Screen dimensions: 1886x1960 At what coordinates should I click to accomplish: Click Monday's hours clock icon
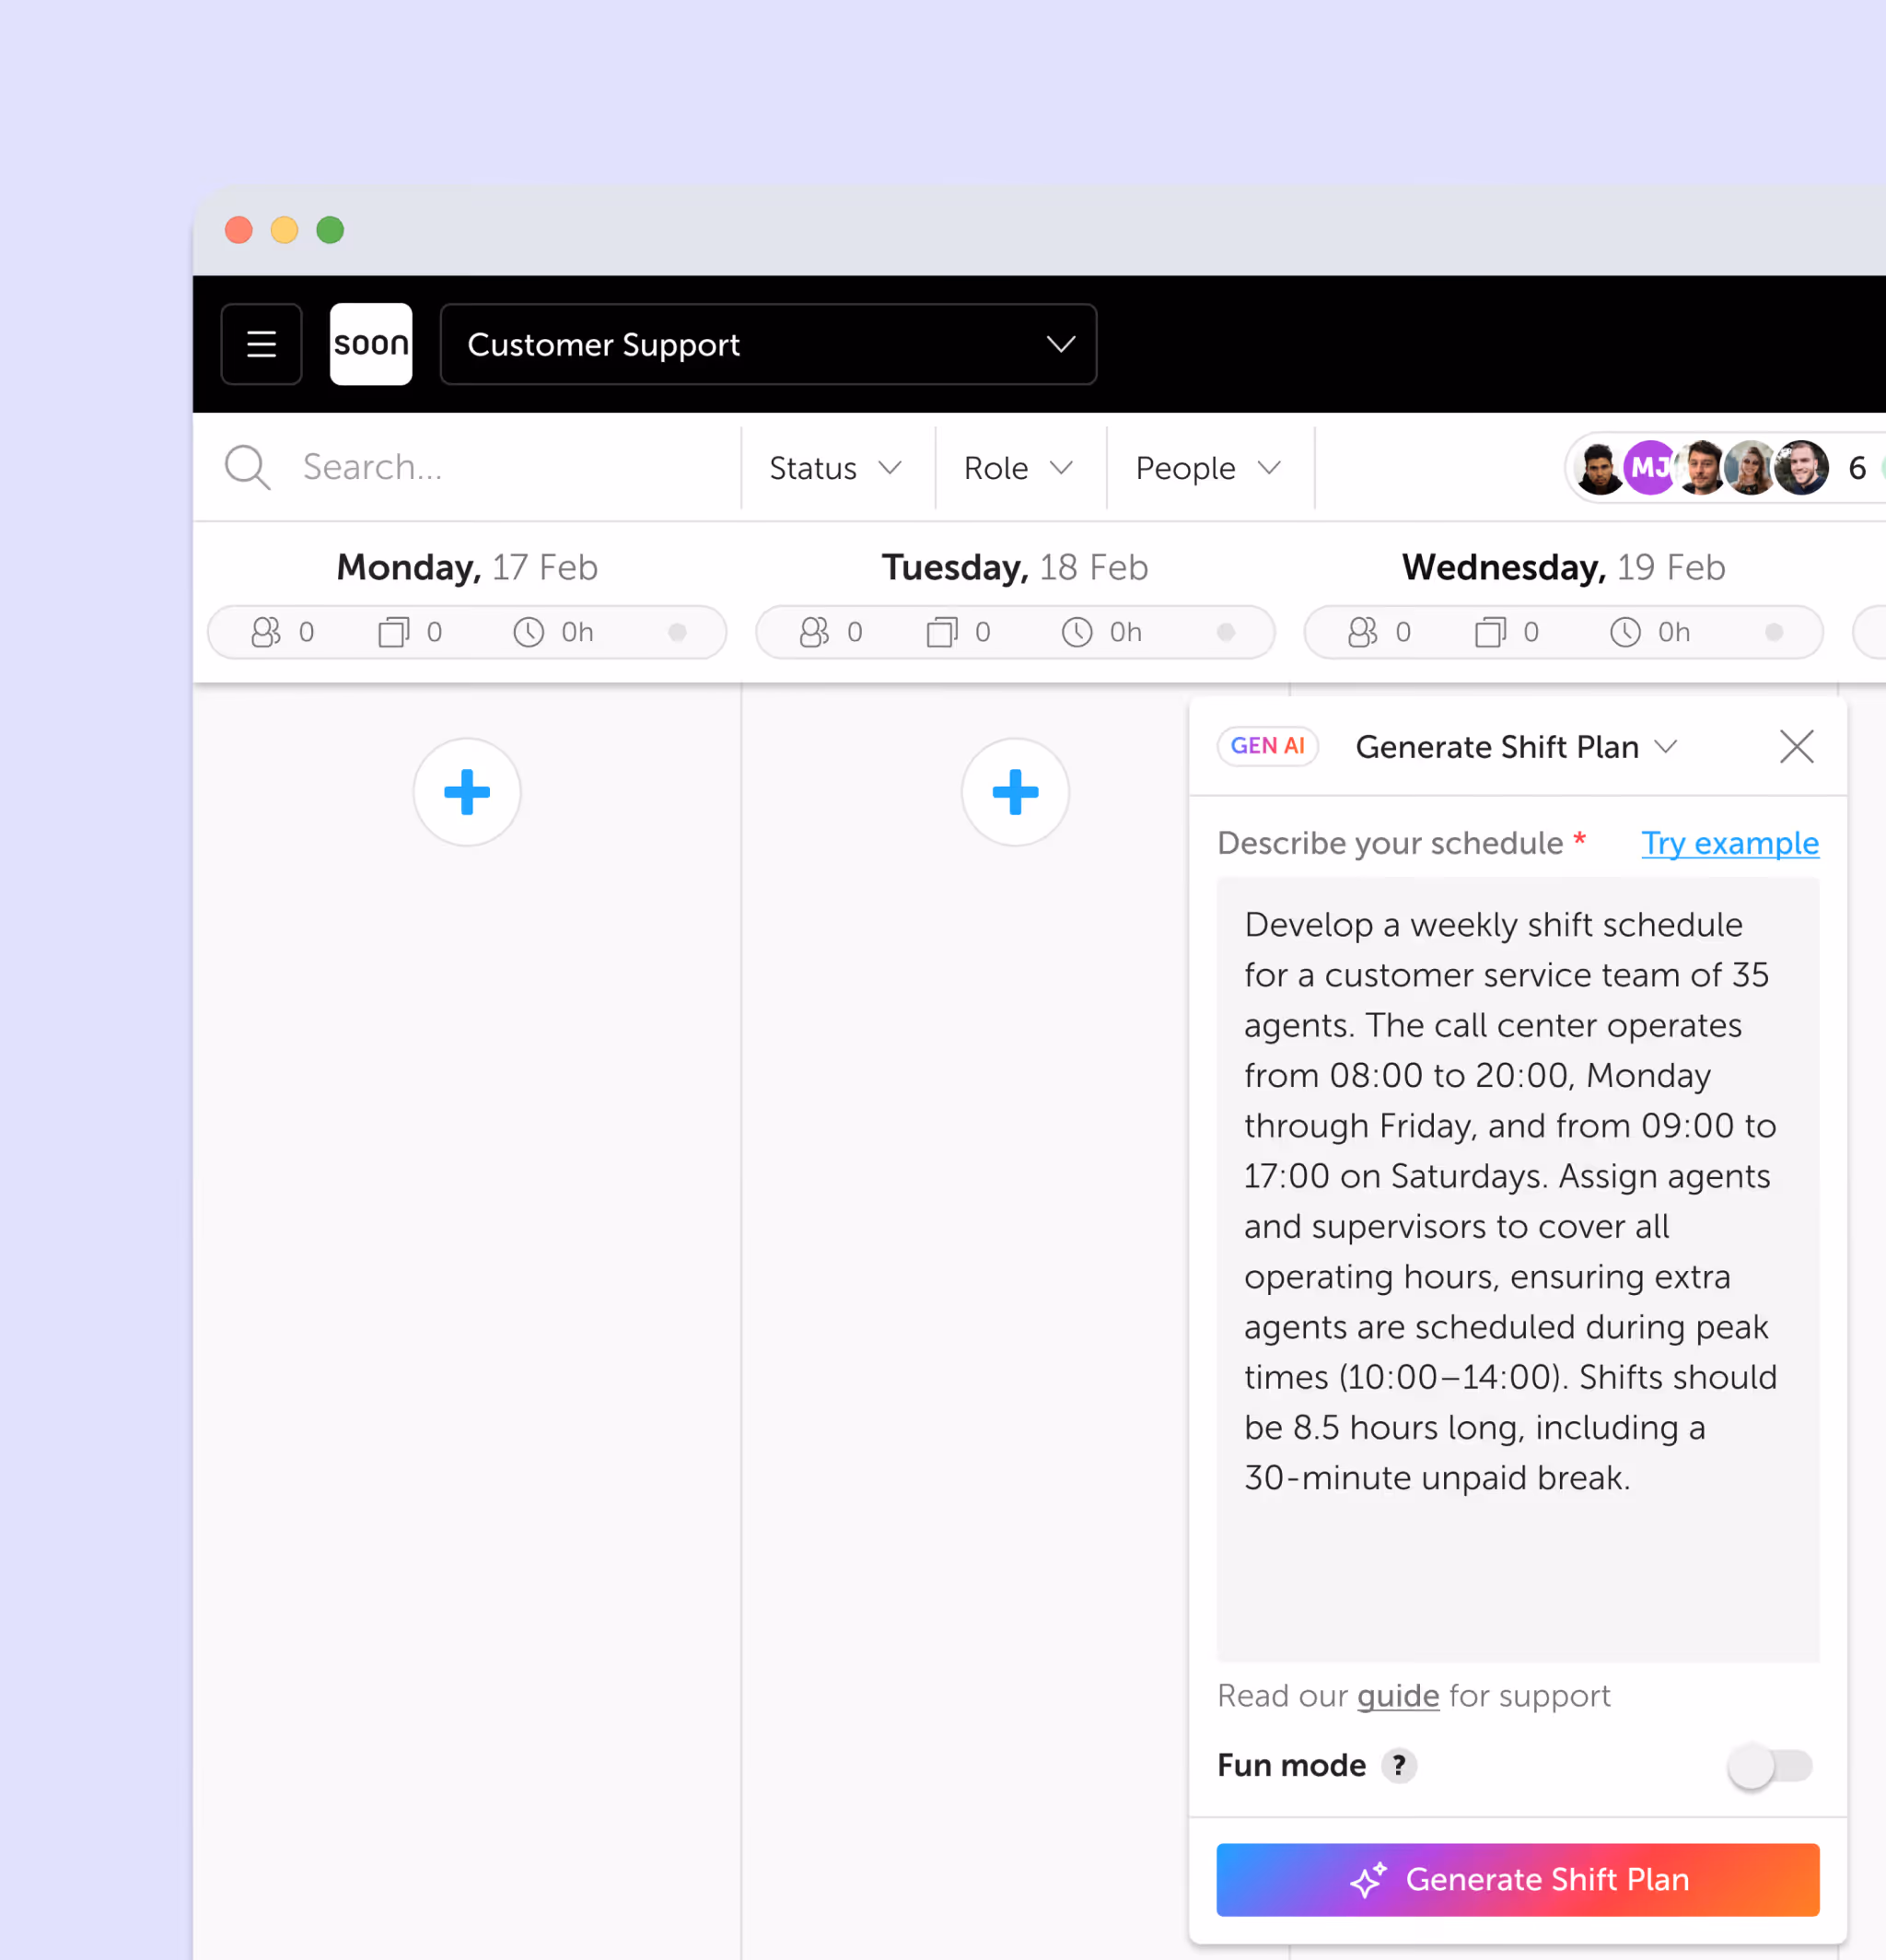coord(528,632)
